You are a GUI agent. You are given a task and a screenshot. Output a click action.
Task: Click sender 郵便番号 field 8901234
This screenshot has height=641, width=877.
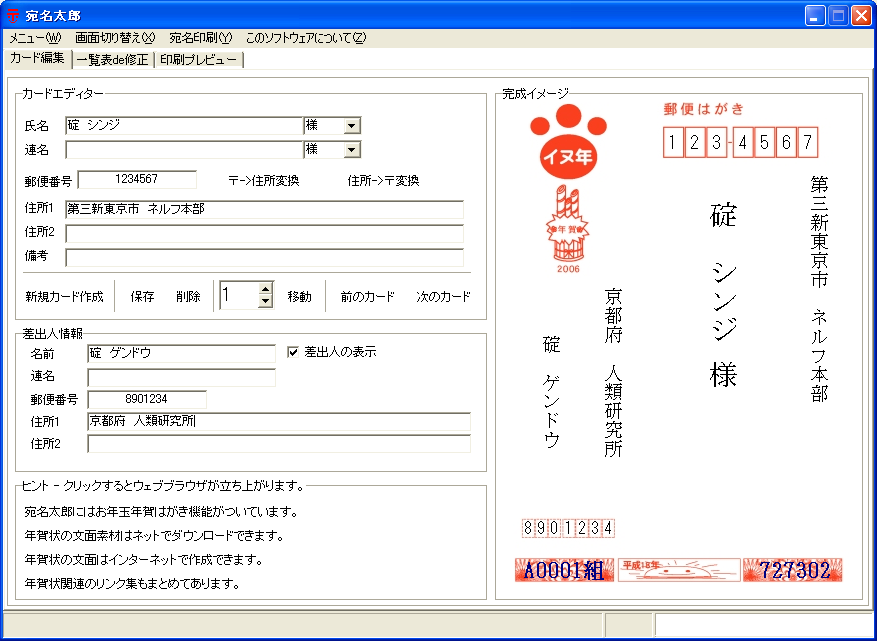tap(147, 399)
